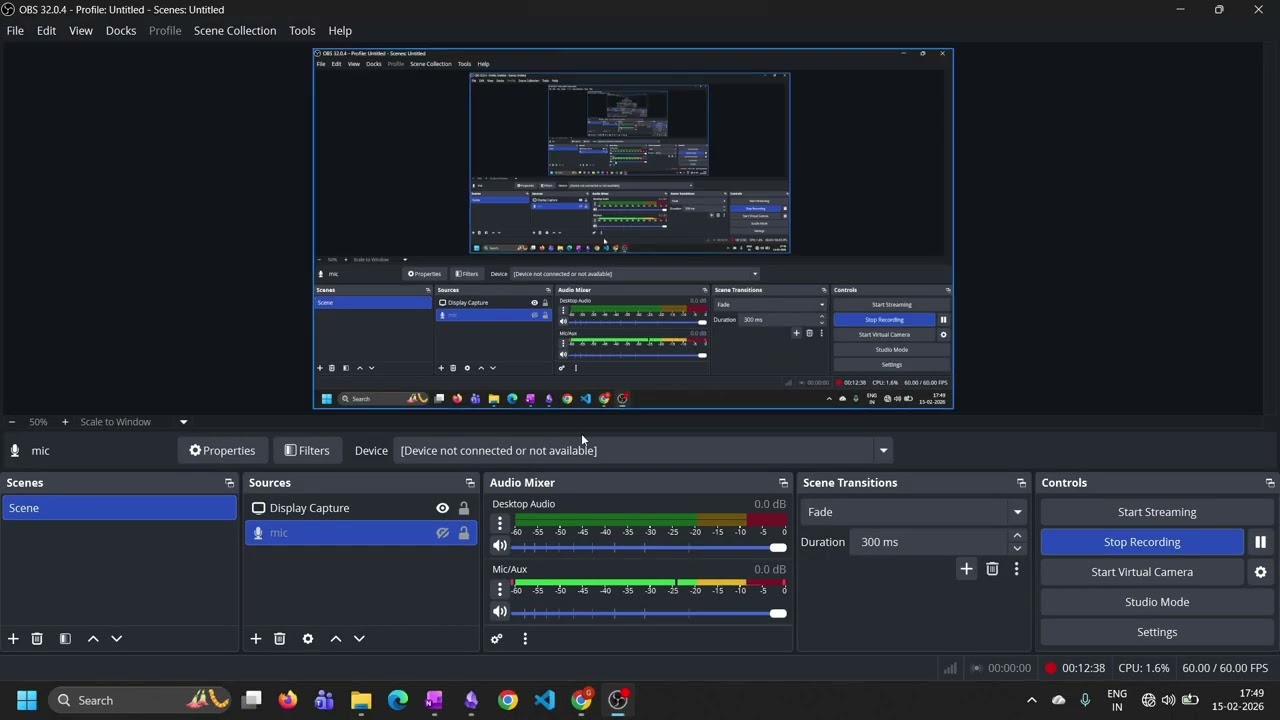Pop out the Scenes dock
This screenshot has width=1280, height=720.
[229, 483]
